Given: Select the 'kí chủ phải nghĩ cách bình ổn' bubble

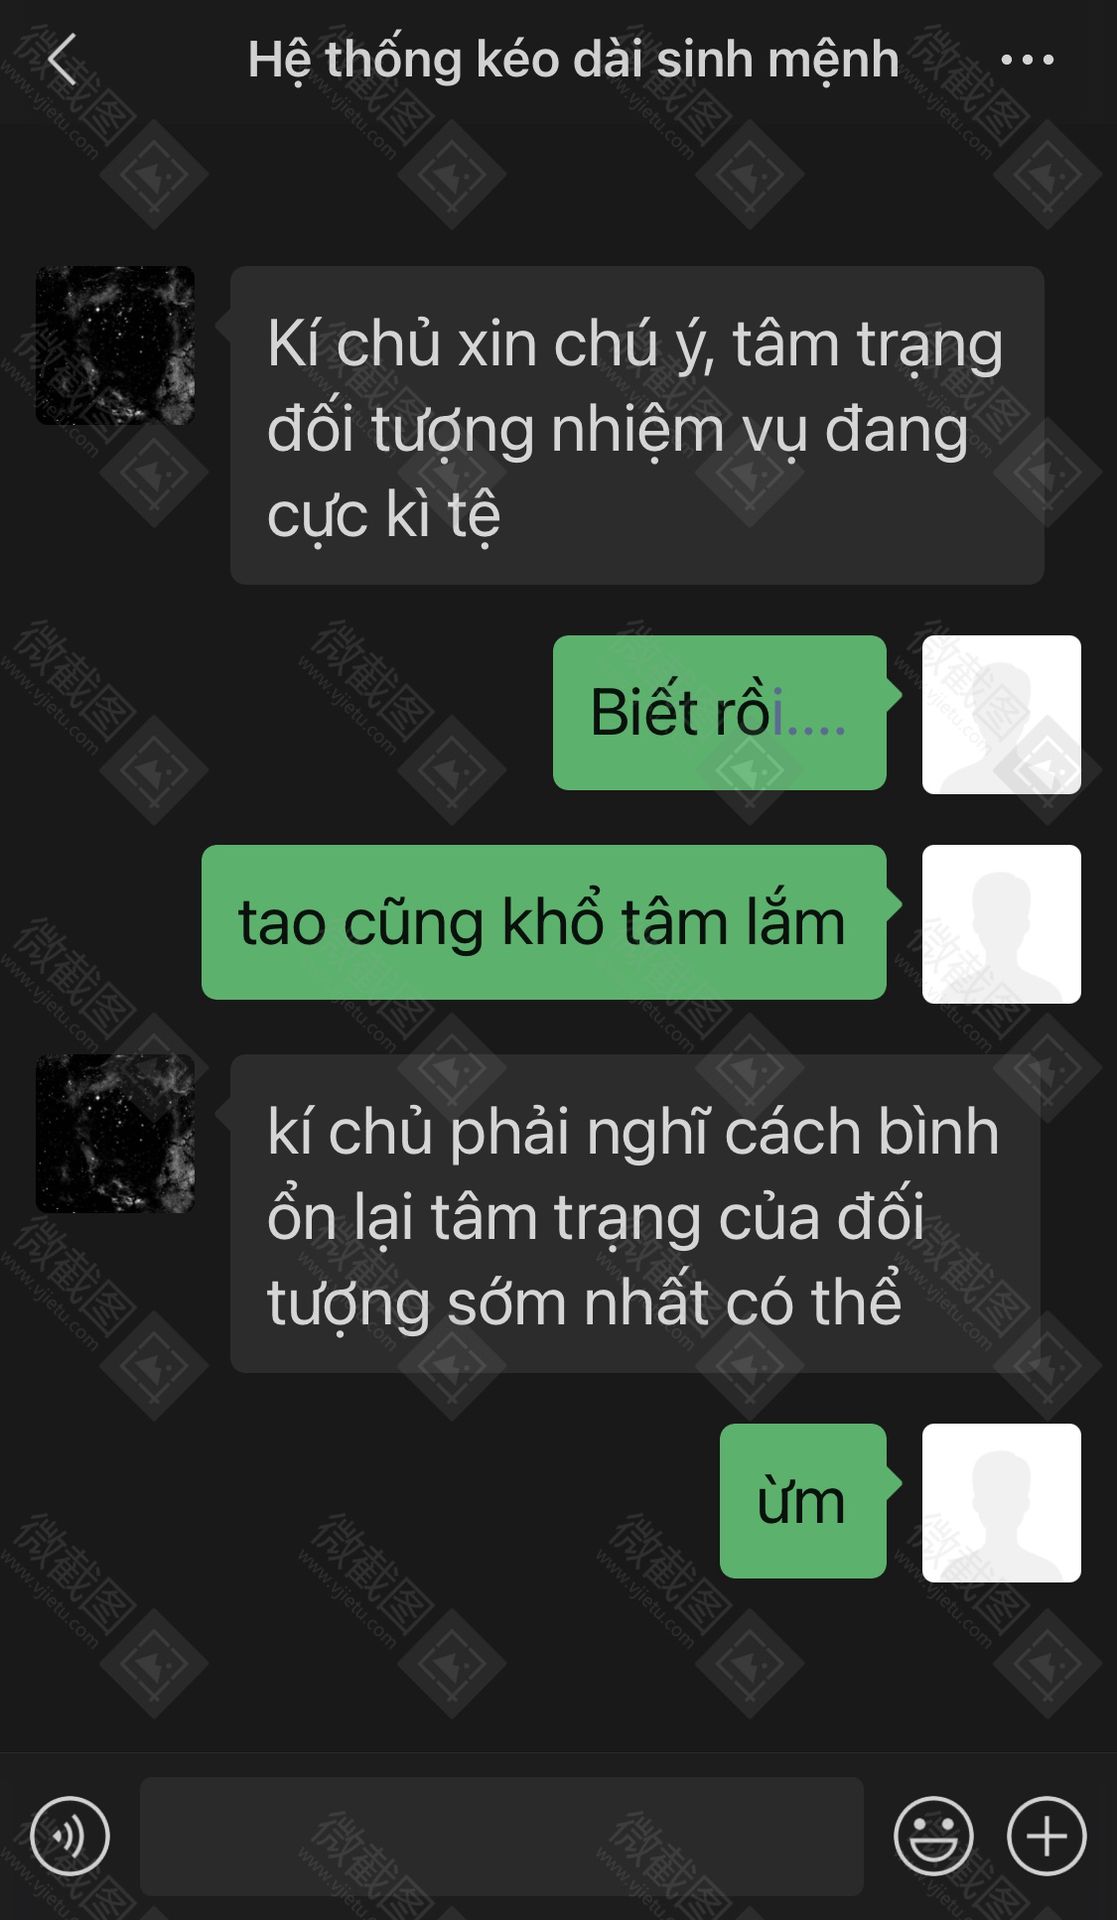Looking at the screenshot, I should click(637, 1213).
